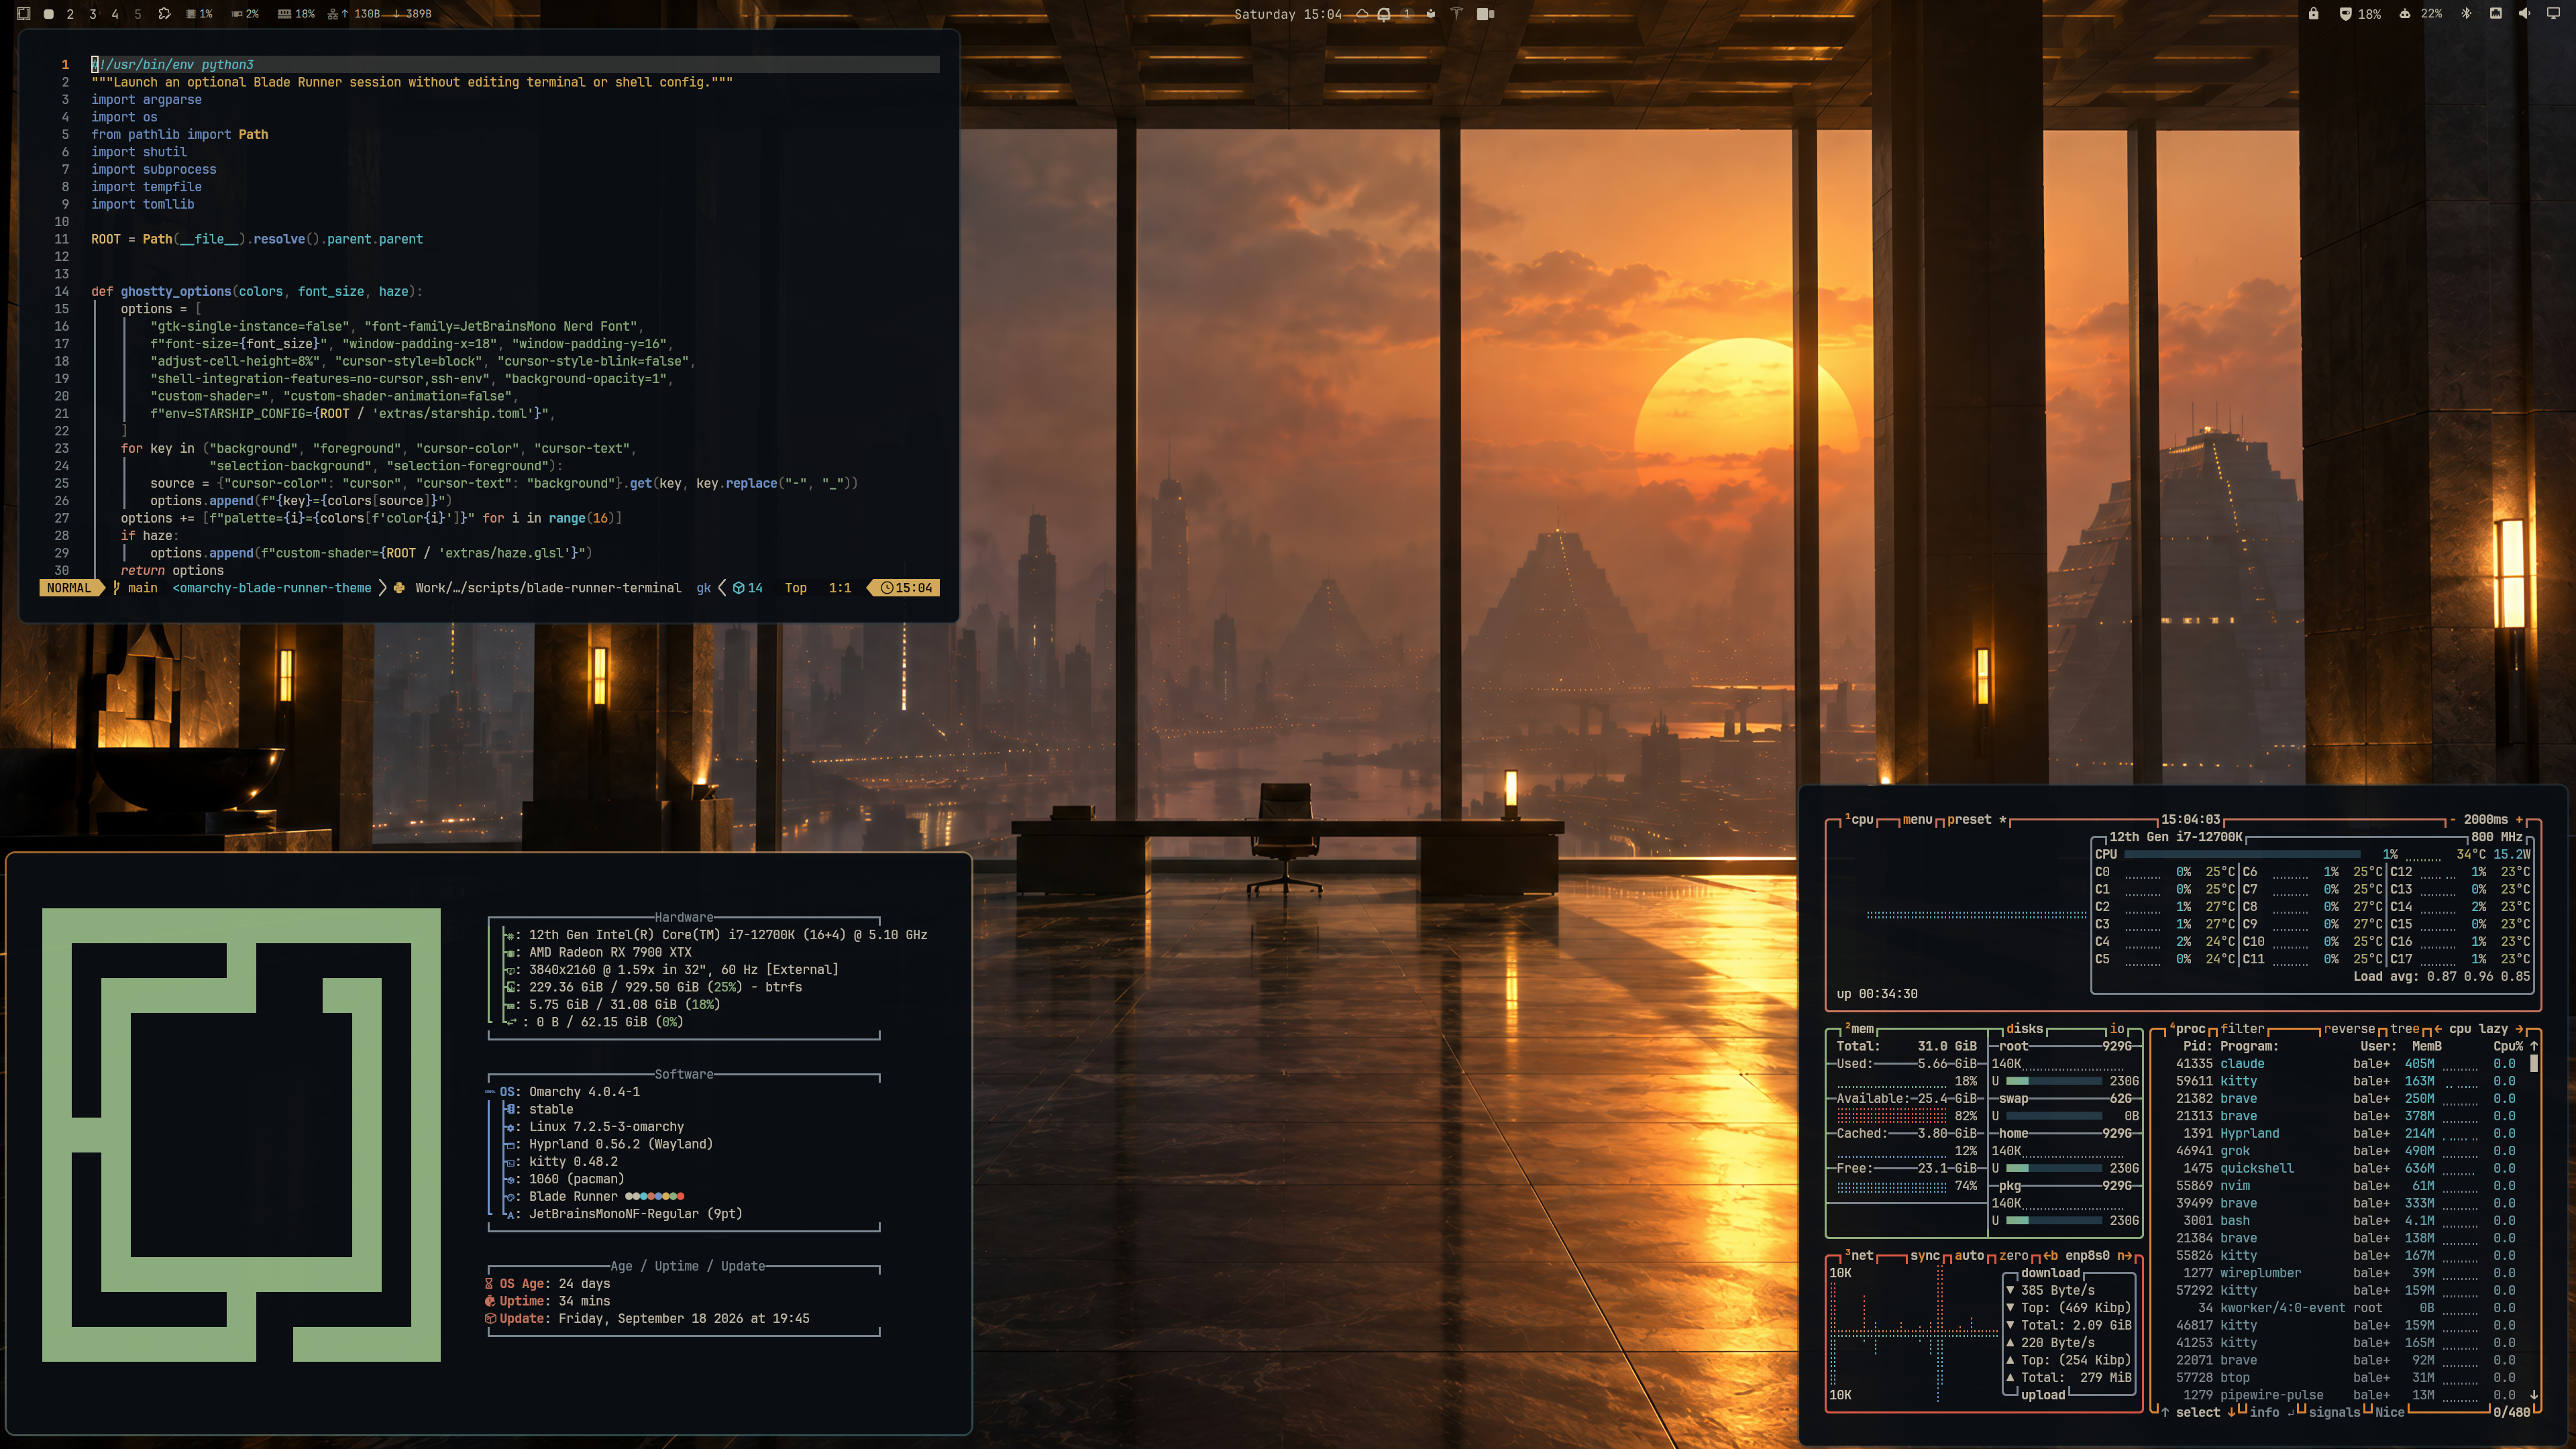Click zero in btop net box

click(x=2014, y=1256)
